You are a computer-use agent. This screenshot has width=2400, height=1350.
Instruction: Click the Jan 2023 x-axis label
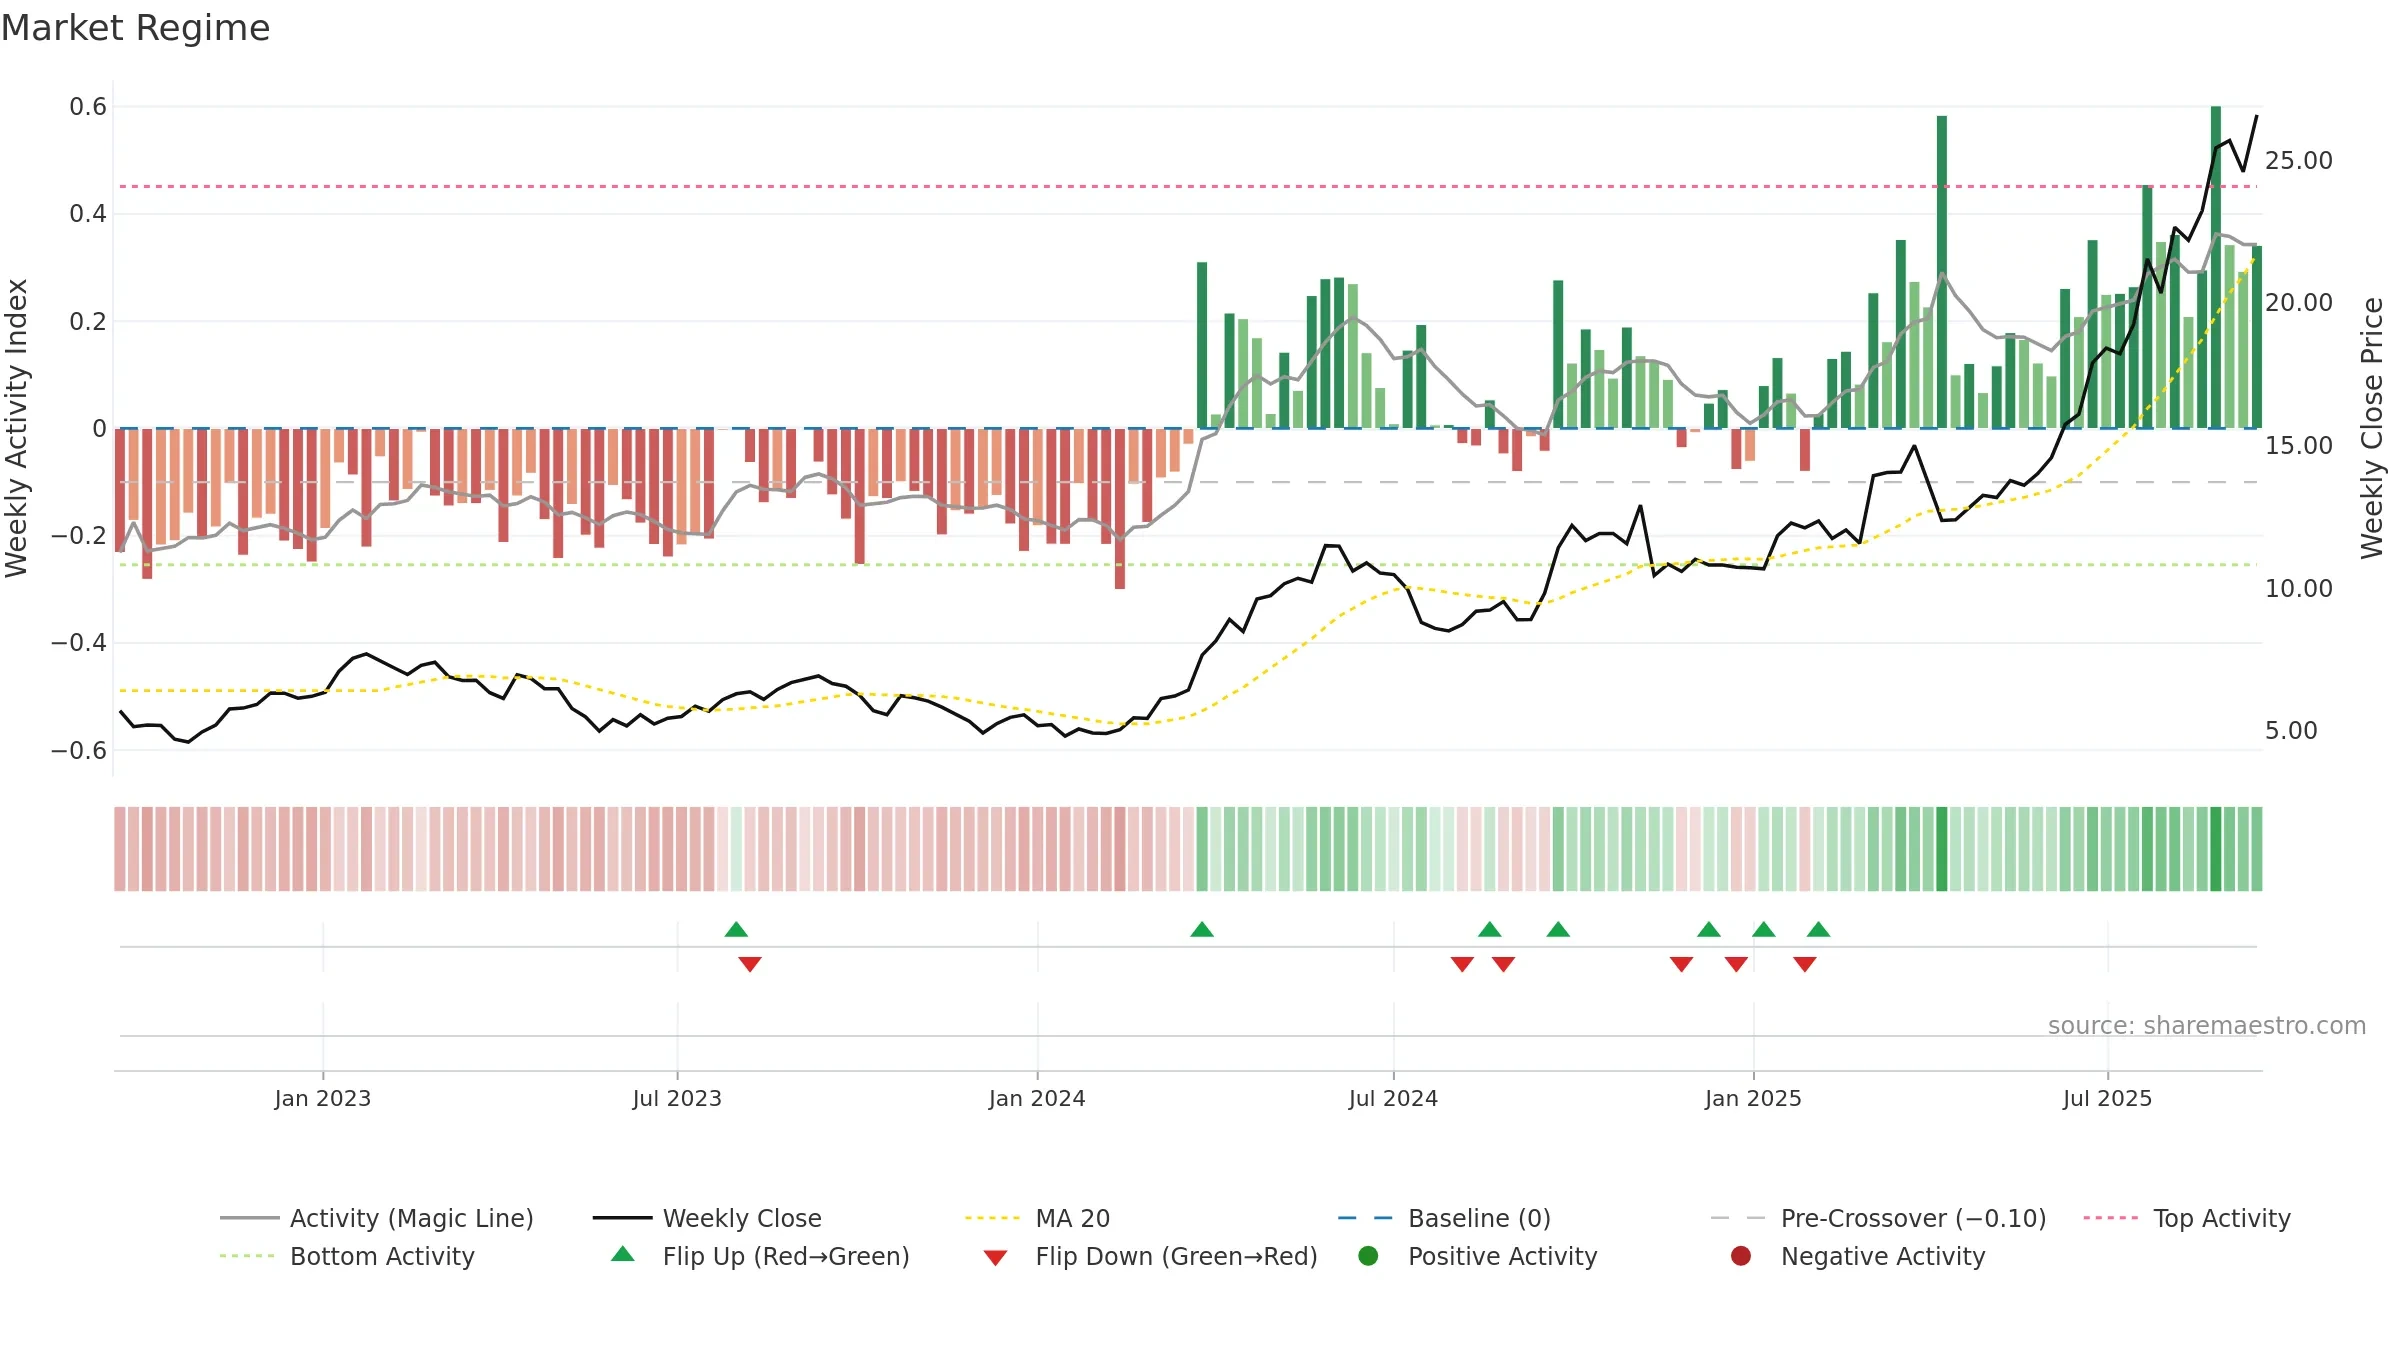click(x=322, y=1098)
